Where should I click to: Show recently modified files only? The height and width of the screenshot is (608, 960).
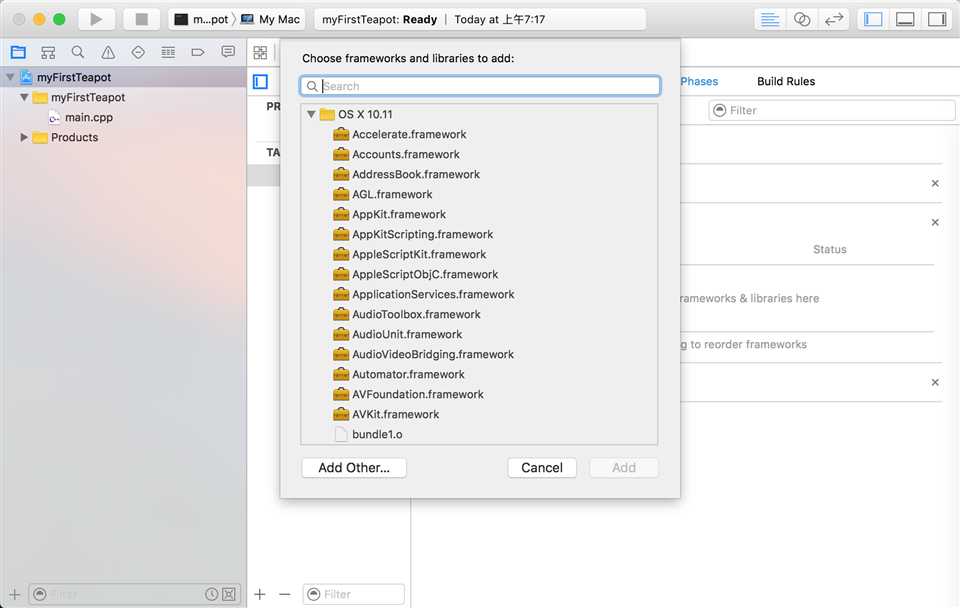click(x=211, y=594)
